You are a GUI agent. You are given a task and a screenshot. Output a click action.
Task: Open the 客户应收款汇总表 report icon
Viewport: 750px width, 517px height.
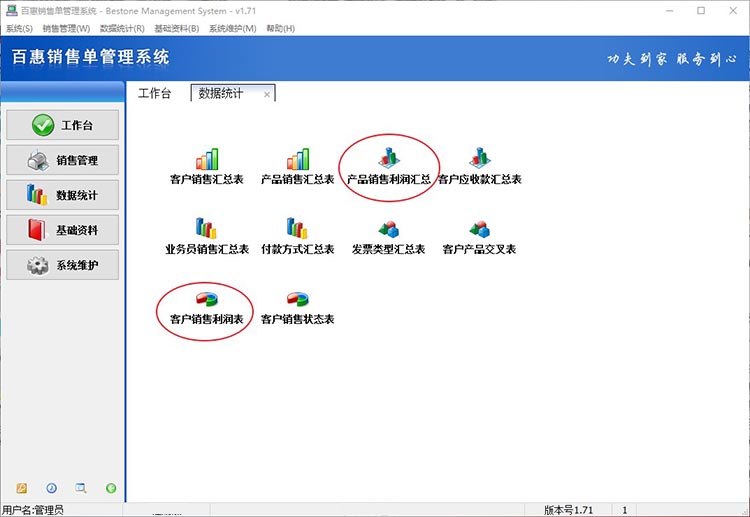[x=479, y=158]
